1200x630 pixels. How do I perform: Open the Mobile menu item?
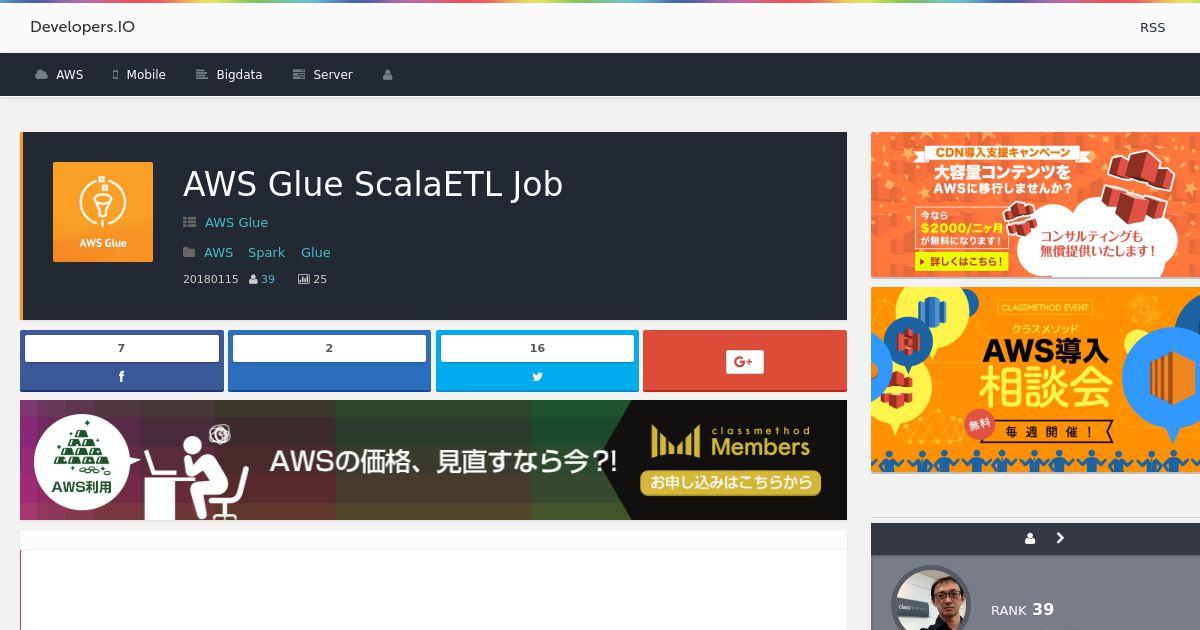coord(139,75)
